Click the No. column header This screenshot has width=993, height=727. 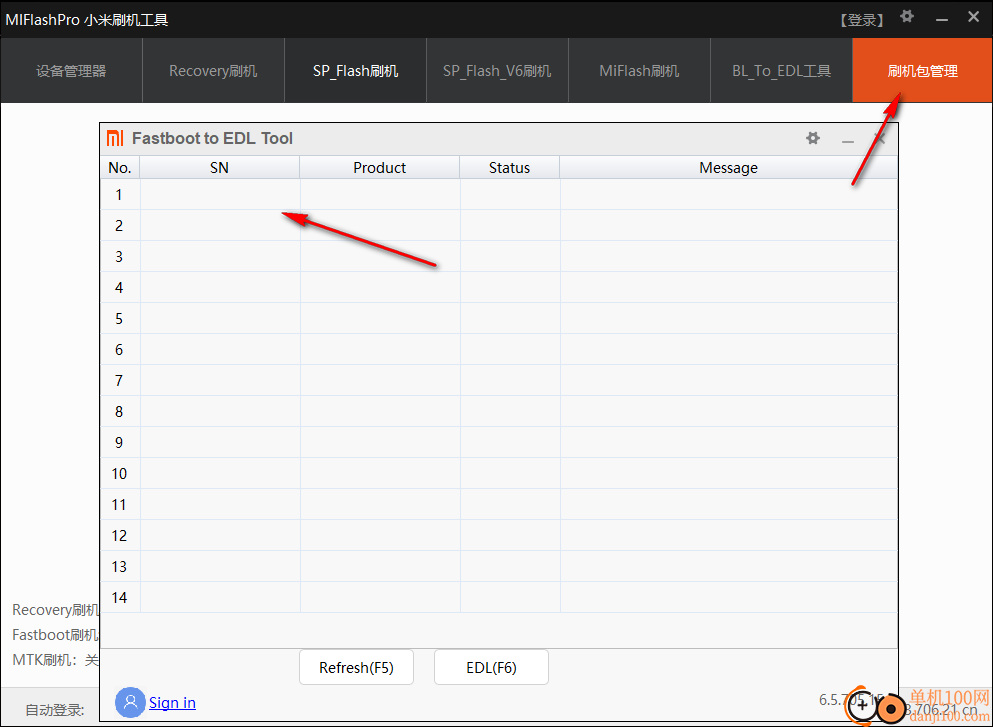tap(120, 167)
